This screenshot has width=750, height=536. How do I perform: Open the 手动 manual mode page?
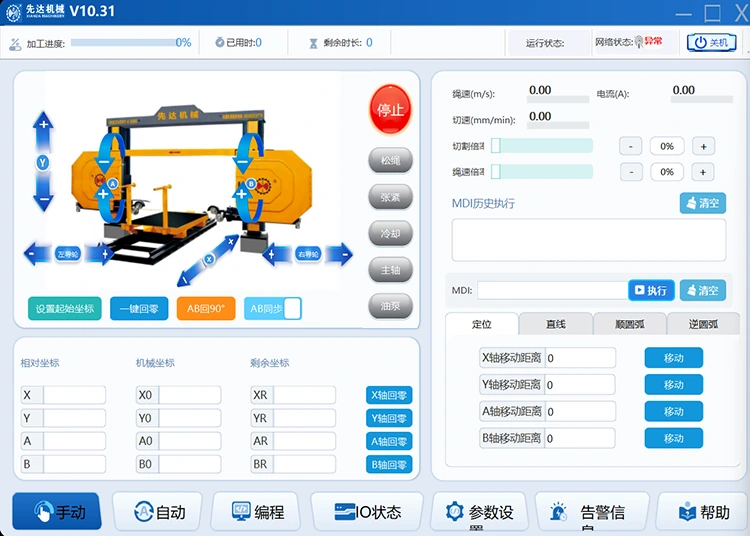tap(57, 512)
